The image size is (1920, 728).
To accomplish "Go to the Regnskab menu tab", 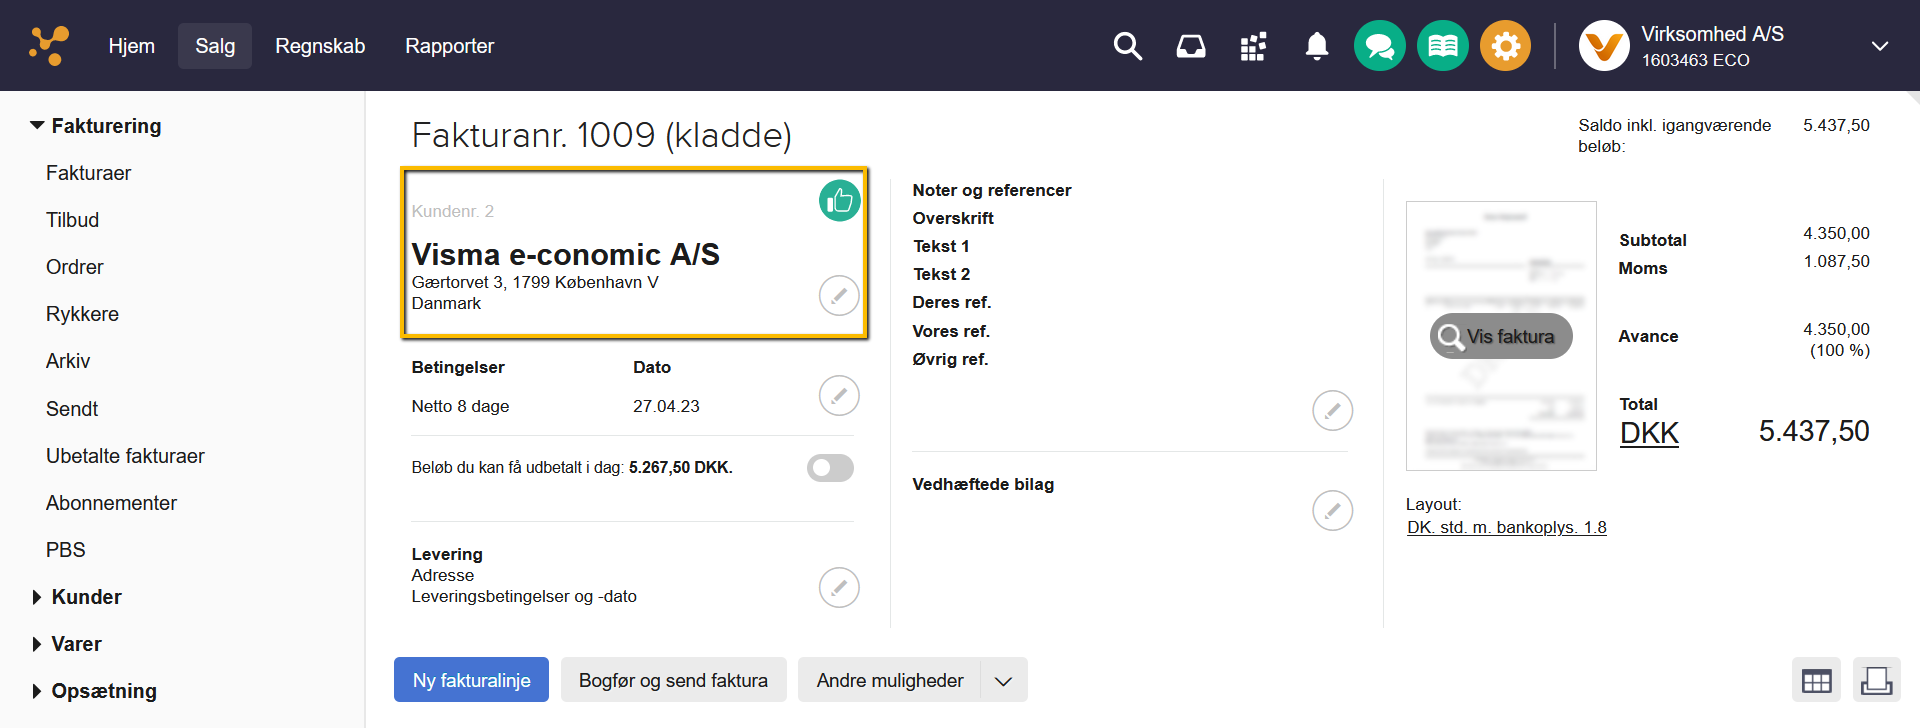I will point(320,46).
